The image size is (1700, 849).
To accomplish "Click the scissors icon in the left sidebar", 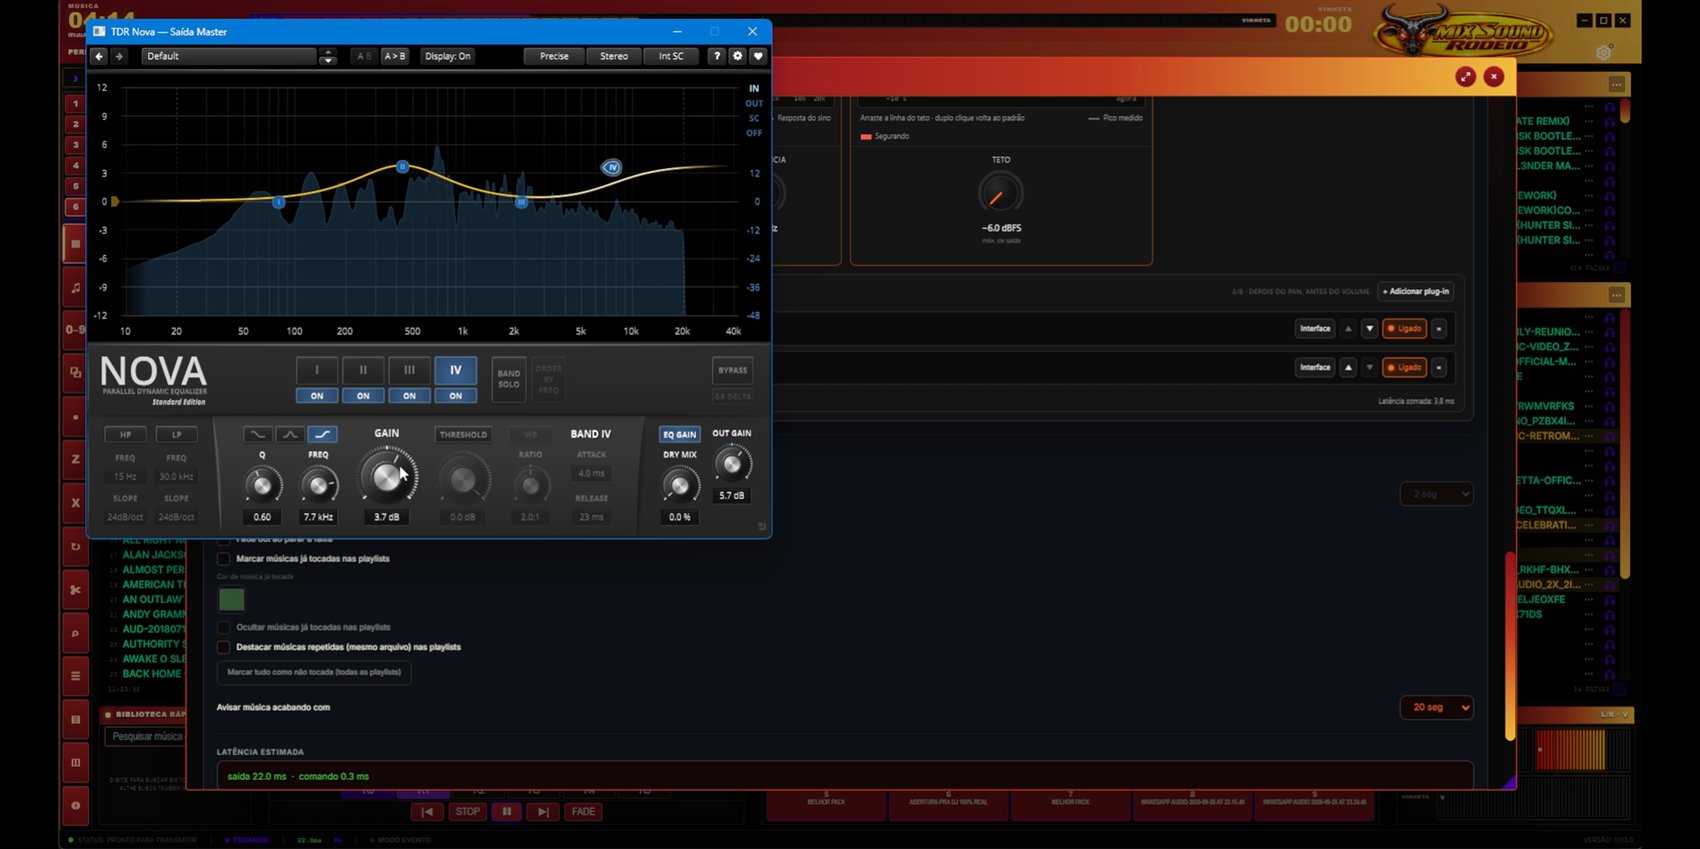I will point(75,590).
